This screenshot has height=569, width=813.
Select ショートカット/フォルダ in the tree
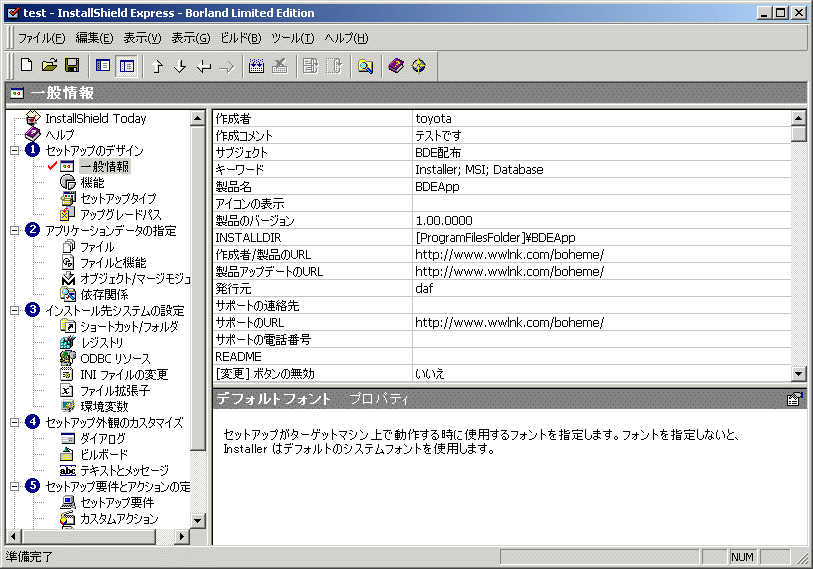click(x=129, y=326)
